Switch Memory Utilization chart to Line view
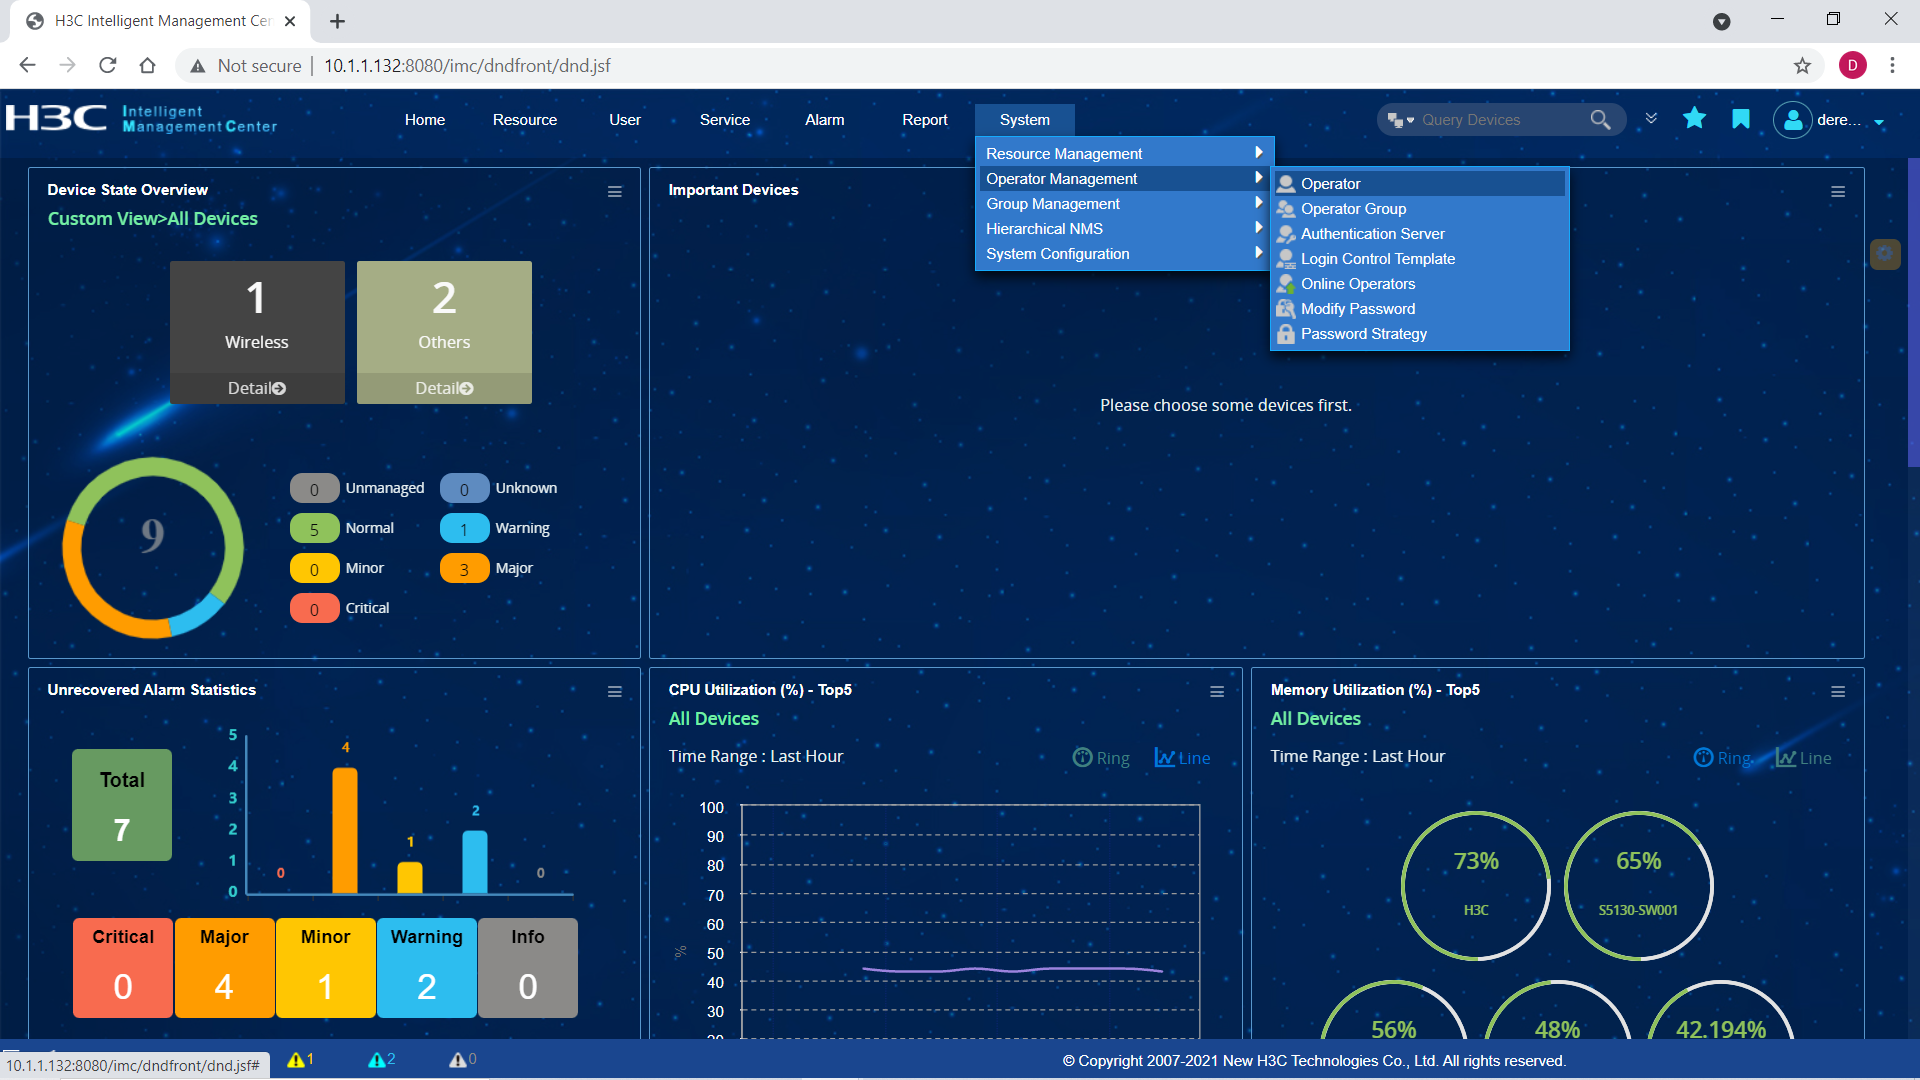The width and height of the screenshot is (1920, 1080). 1803,758
